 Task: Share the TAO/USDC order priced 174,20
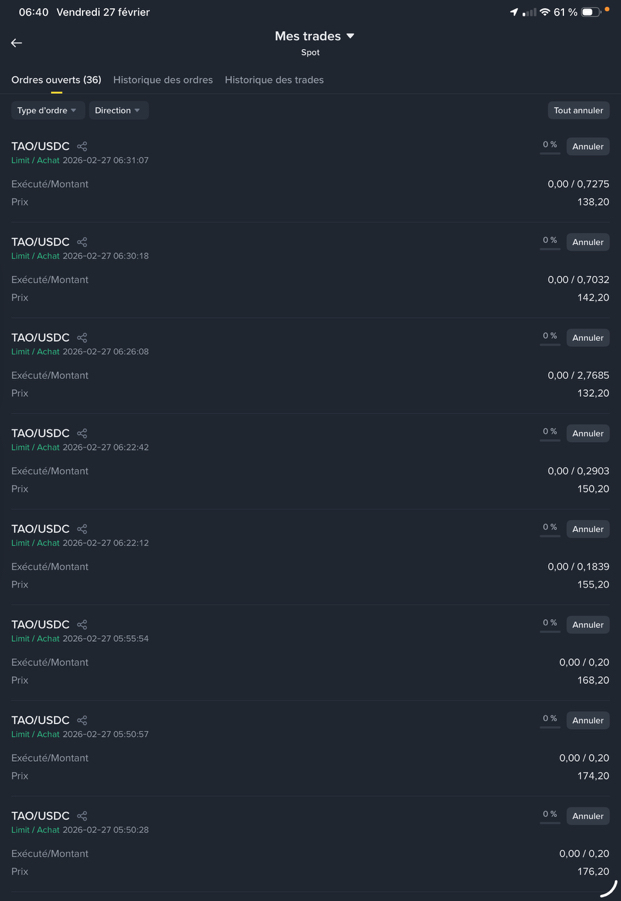click(82, 721)
